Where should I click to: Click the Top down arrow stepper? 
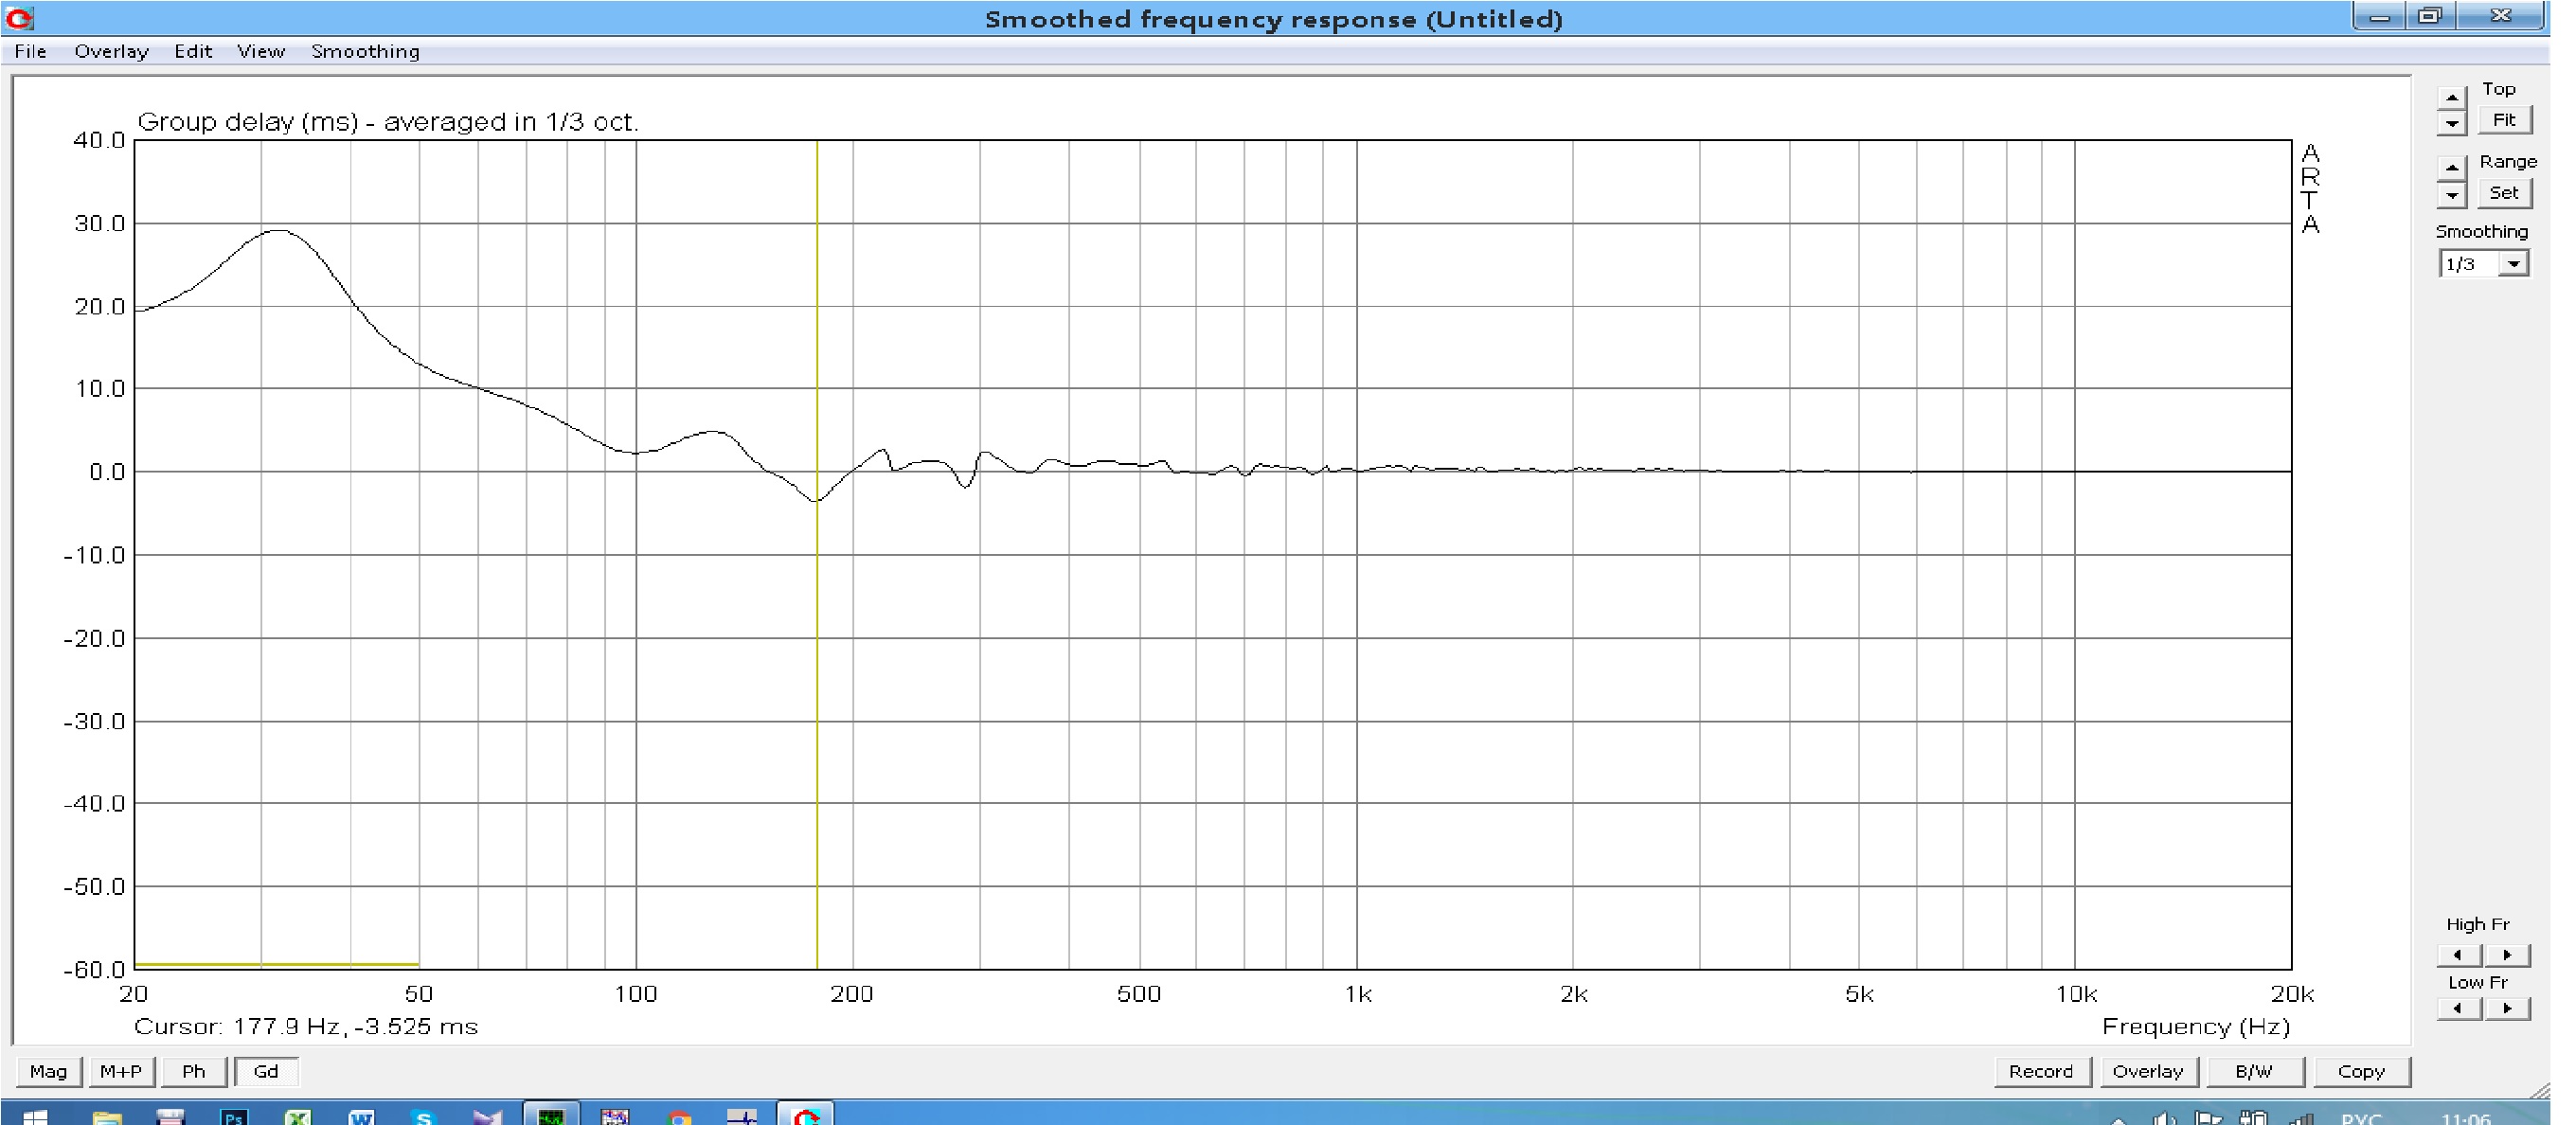tap(2451, 124)
